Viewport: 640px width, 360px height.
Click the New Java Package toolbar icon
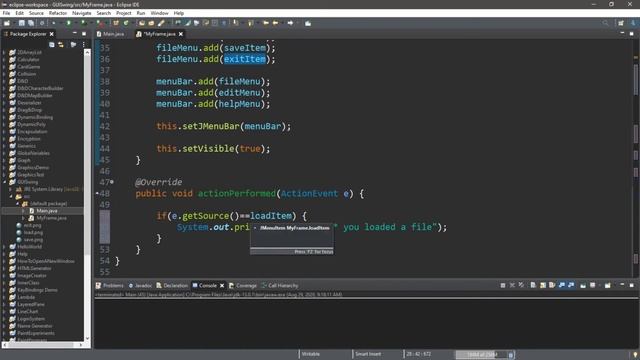point(116,23)
